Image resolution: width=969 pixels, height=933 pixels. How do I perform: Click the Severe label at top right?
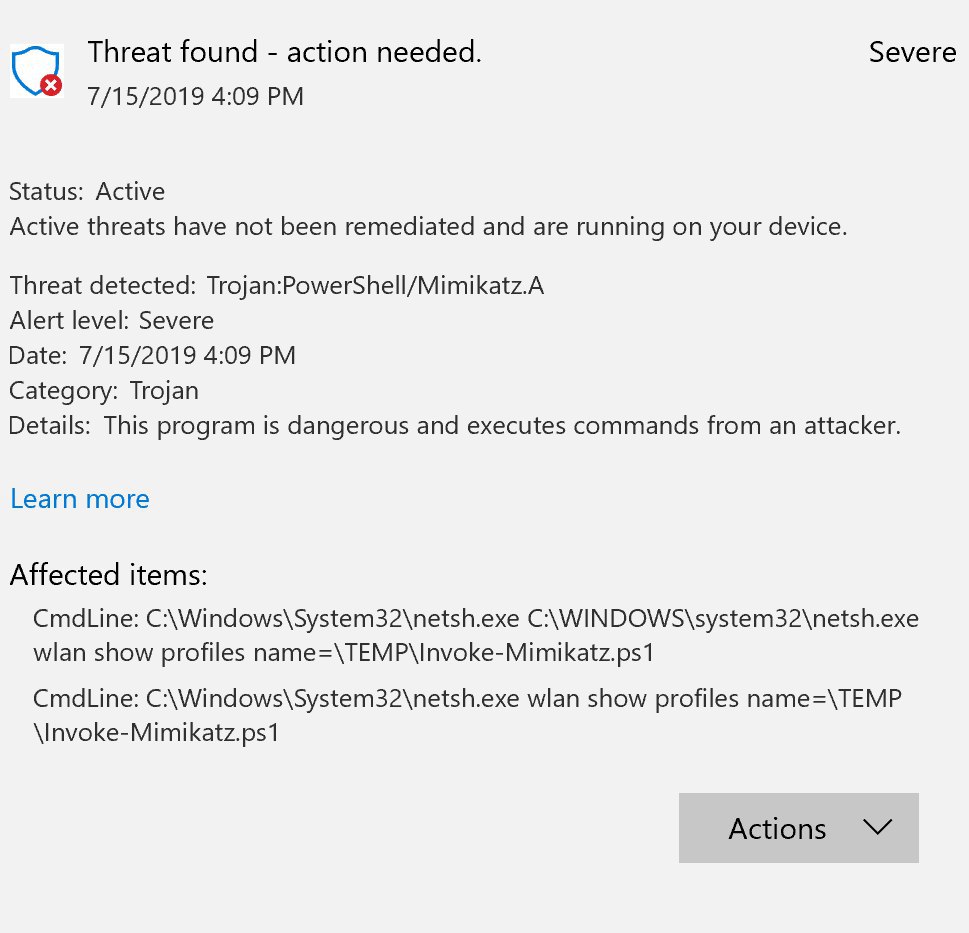912,53
